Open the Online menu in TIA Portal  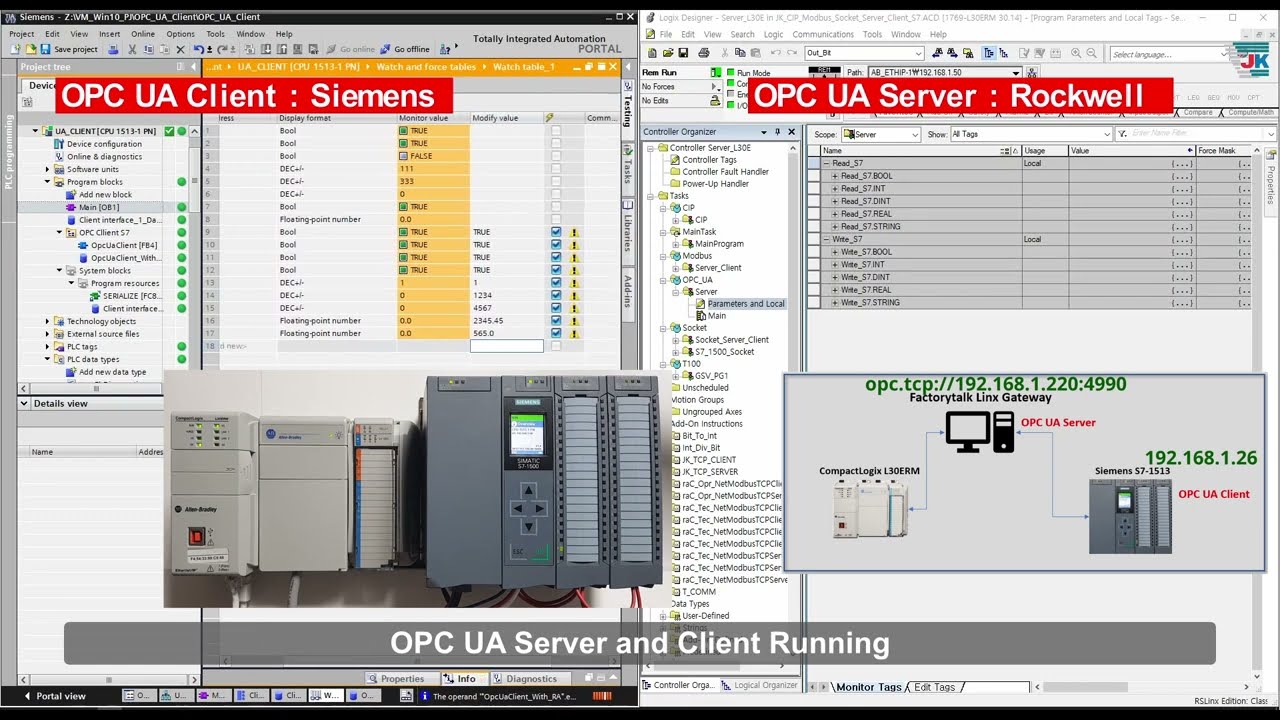(143, 34)
